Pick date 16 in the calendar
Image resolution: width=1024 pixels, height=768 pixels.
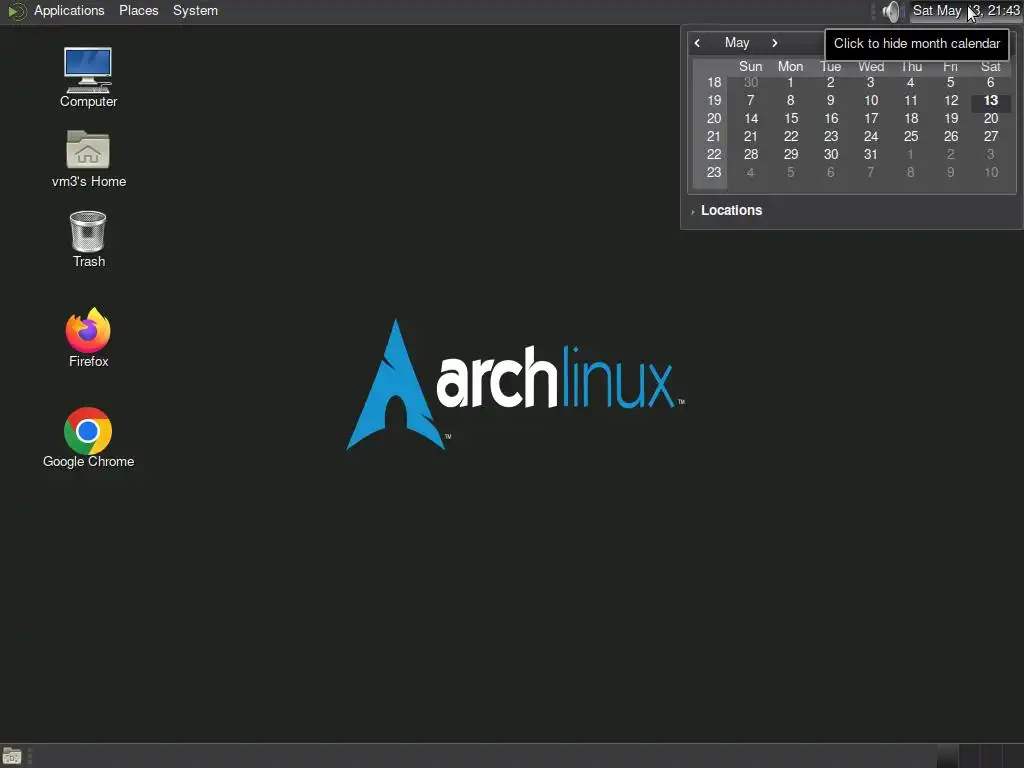point(831,118)
